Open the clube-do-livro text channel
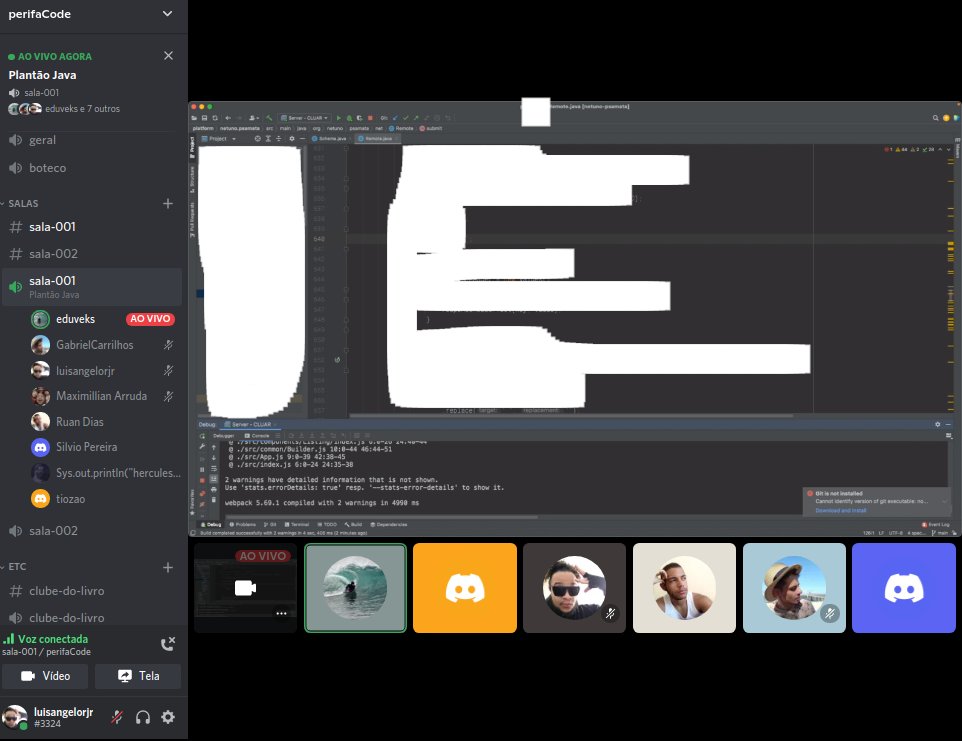 [92, 591]
